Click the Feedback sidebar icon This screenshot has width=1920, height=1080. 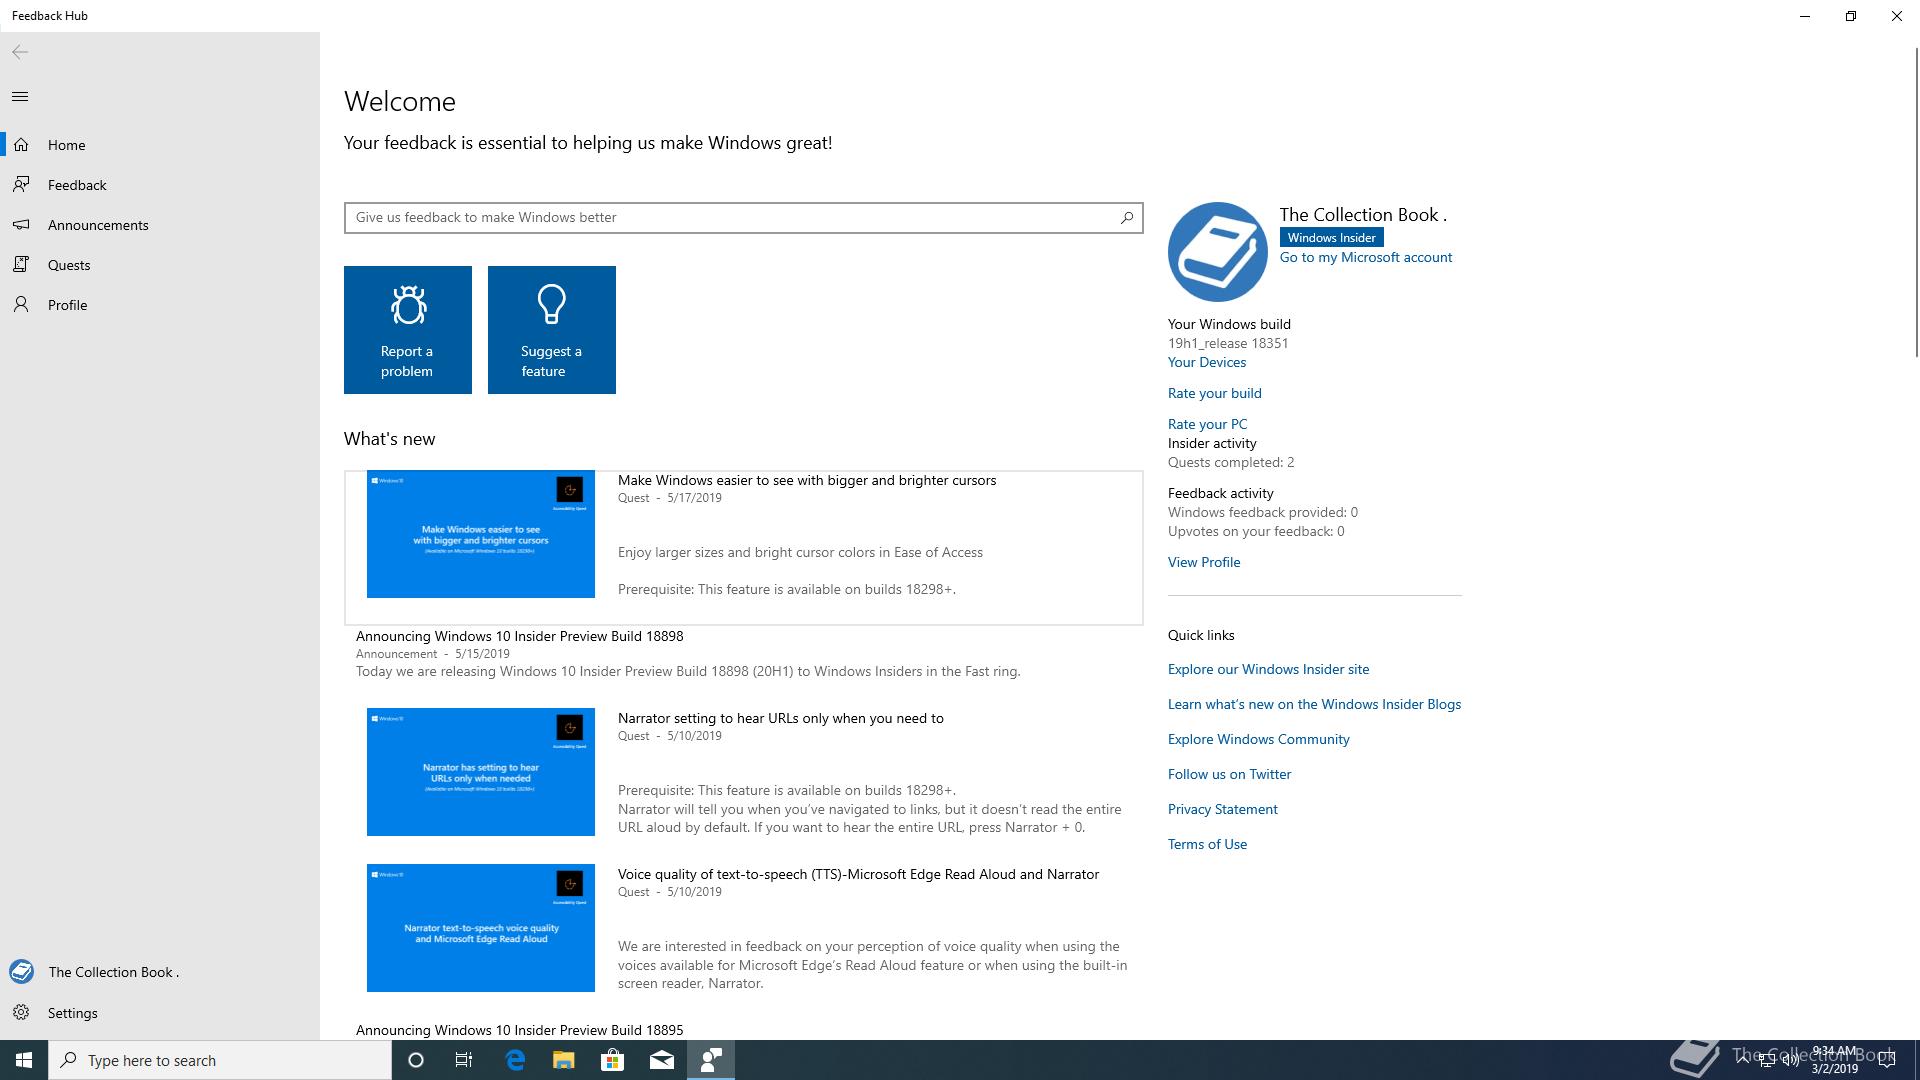[x=21, y=185]
